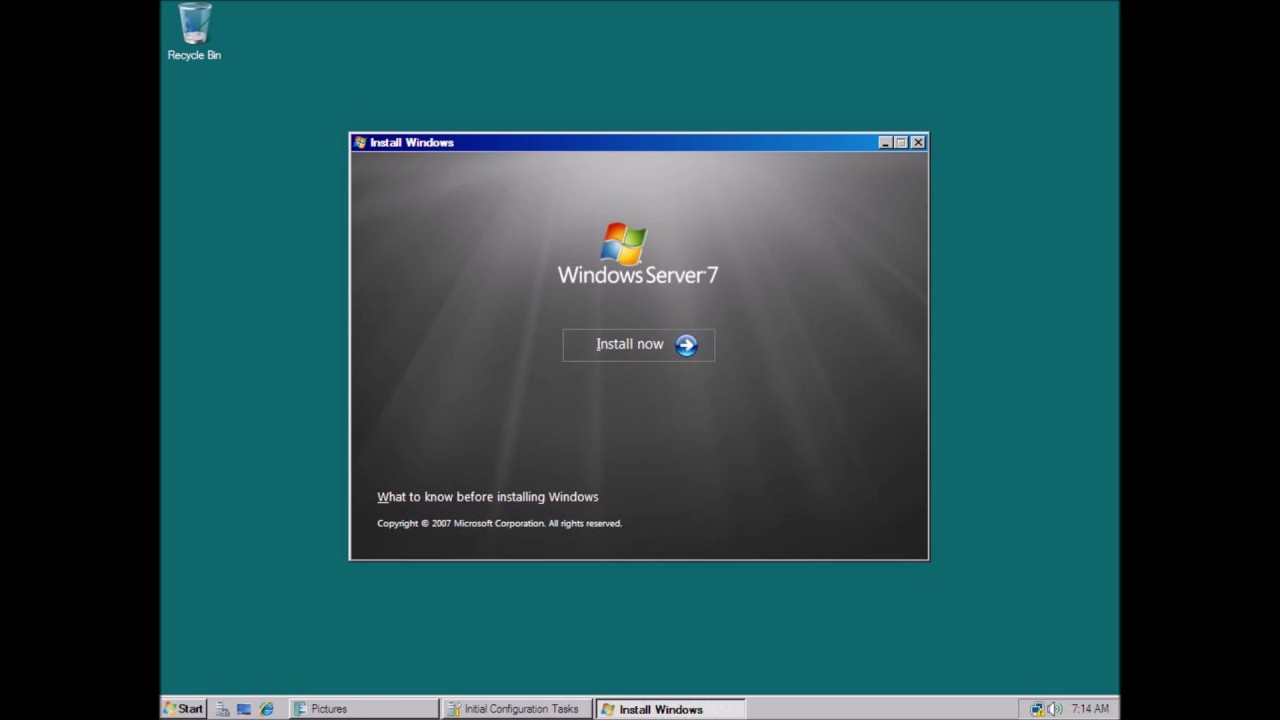
Task: Click the Install now button
Action: point(638,345)
